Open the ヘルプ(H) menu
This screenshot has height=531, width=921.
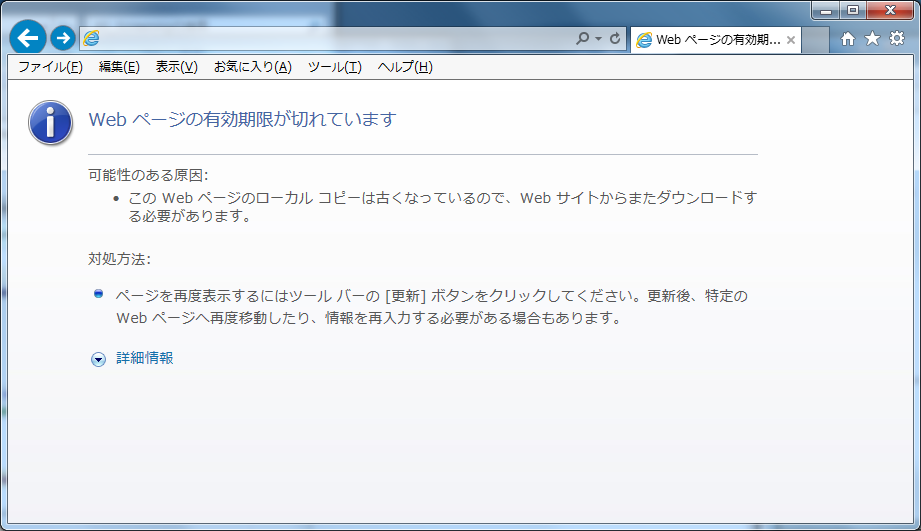pyautogui.click(x=405, y=67)
